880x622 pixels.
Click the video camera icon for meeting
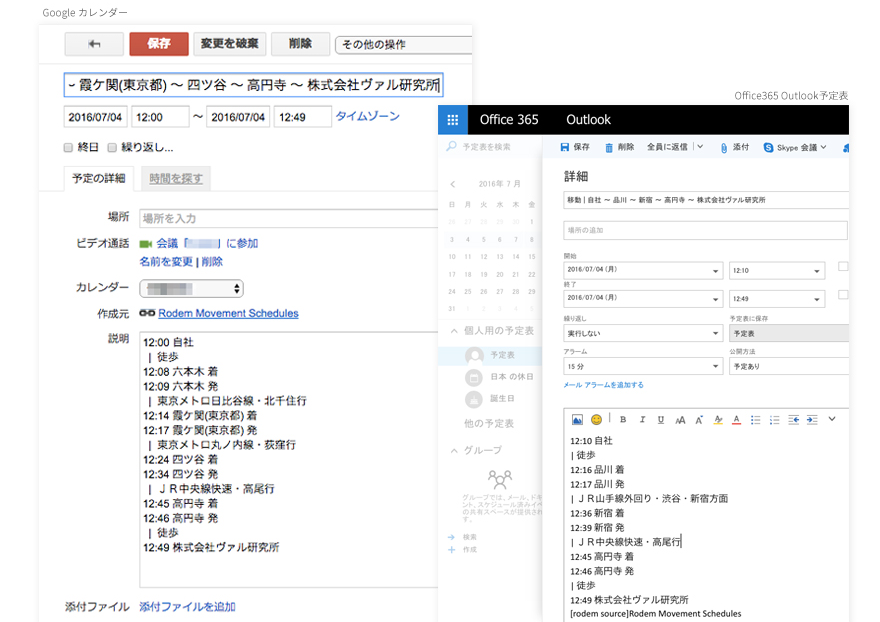[x=146, y=244]
